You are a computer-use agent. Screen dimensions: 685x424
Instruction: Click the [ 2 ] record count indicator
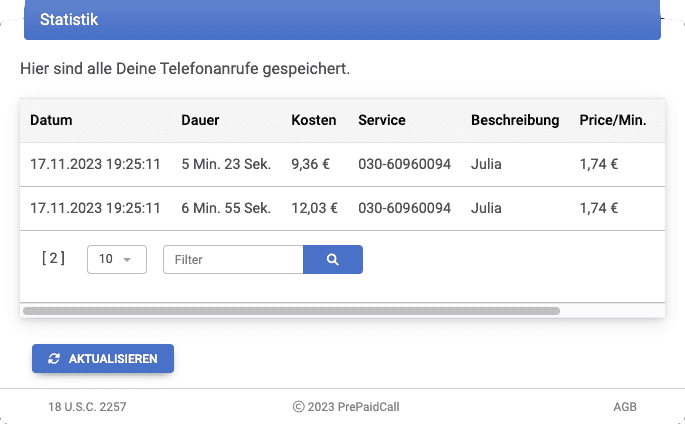point(53,258)
